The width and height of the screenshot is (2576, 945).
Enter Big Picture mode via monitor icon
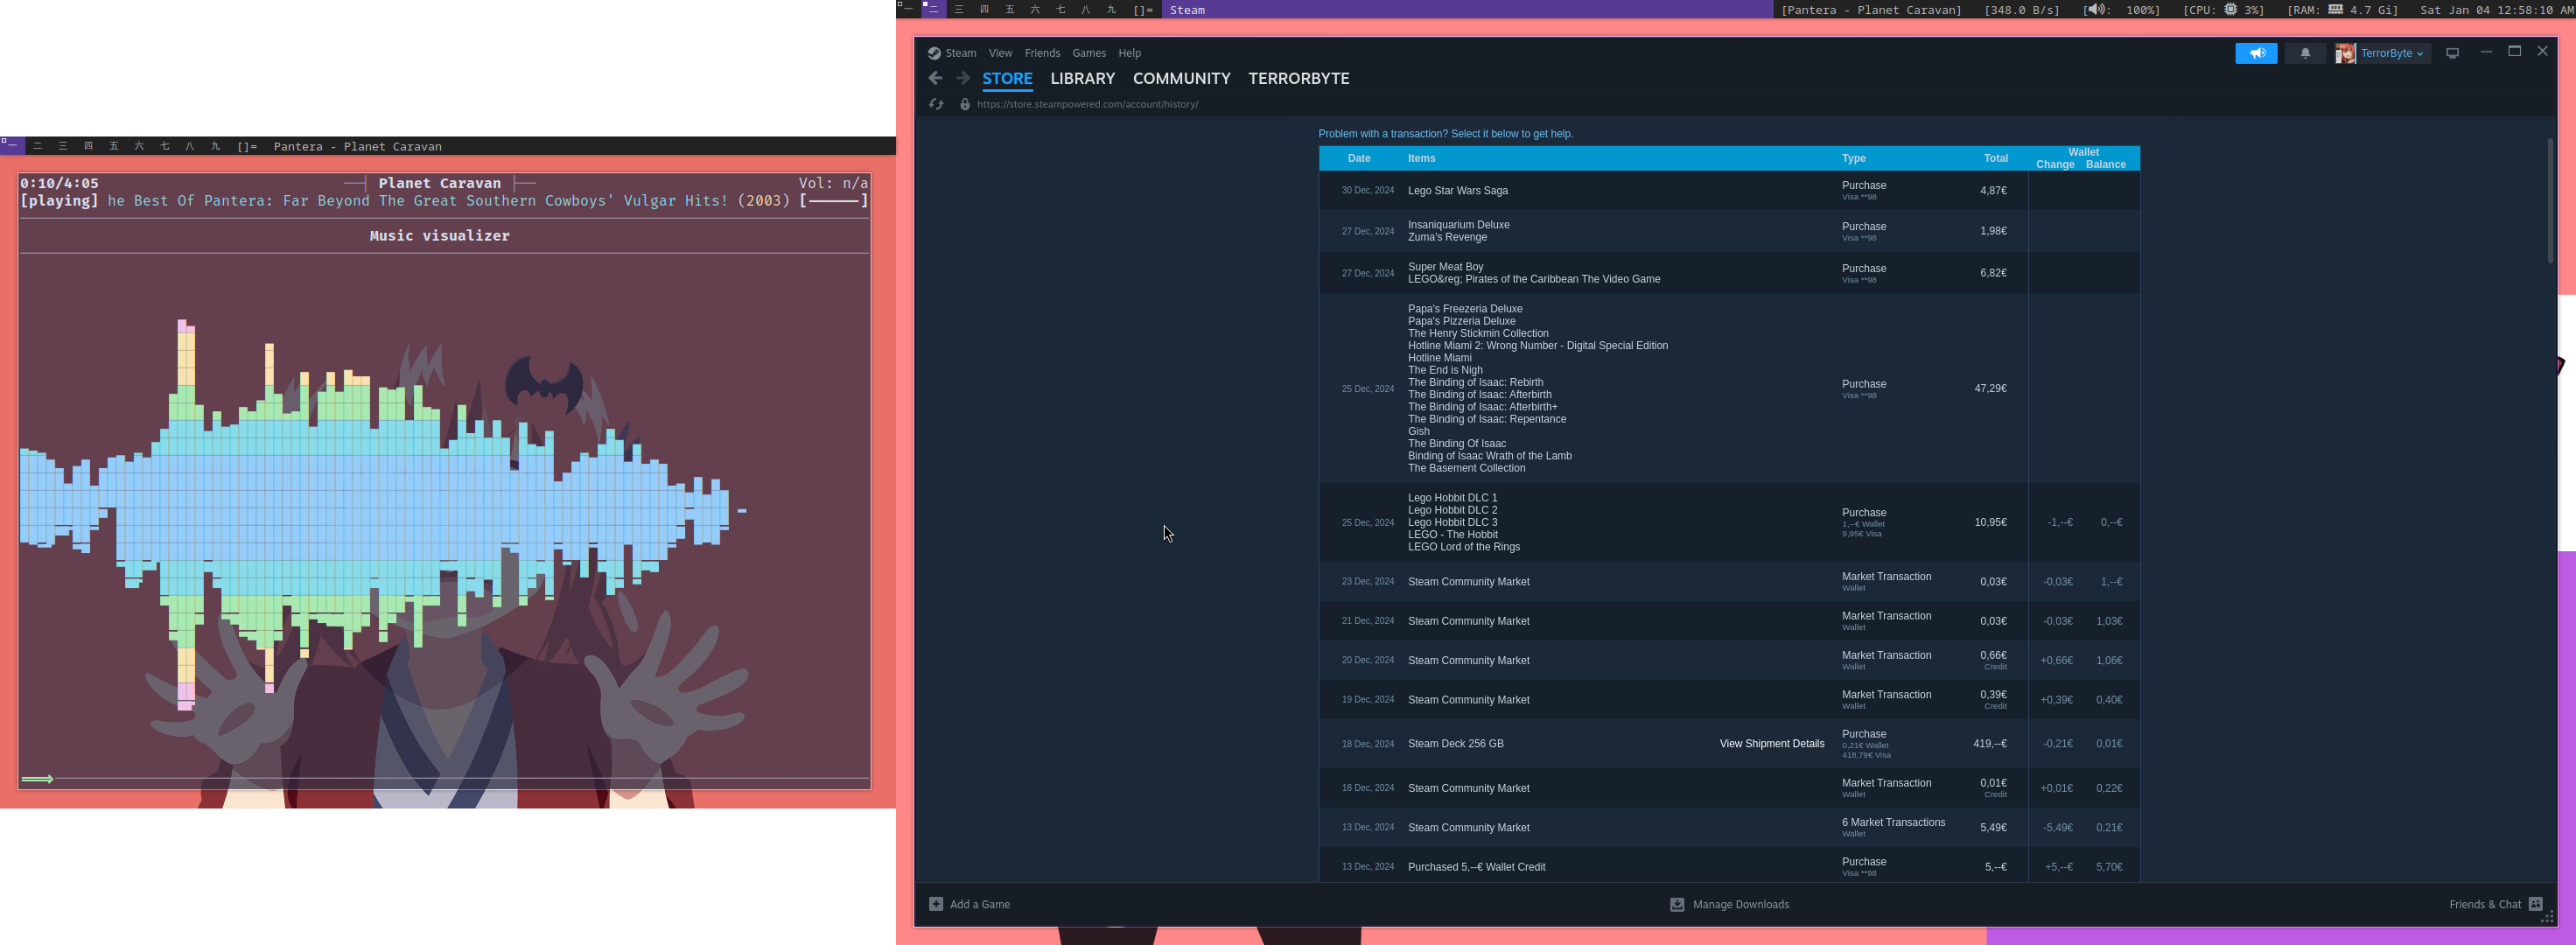coord(2452,53)
